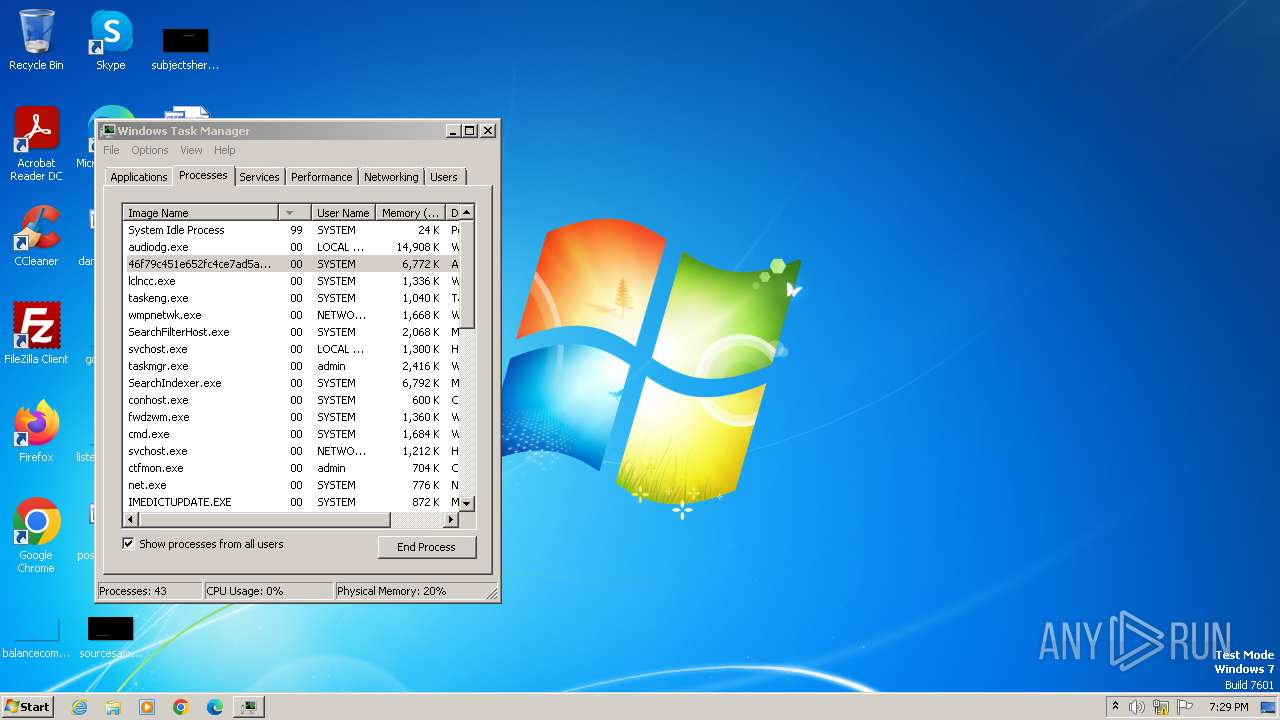Click the Task Manager title bar icon

pos(108,130)
